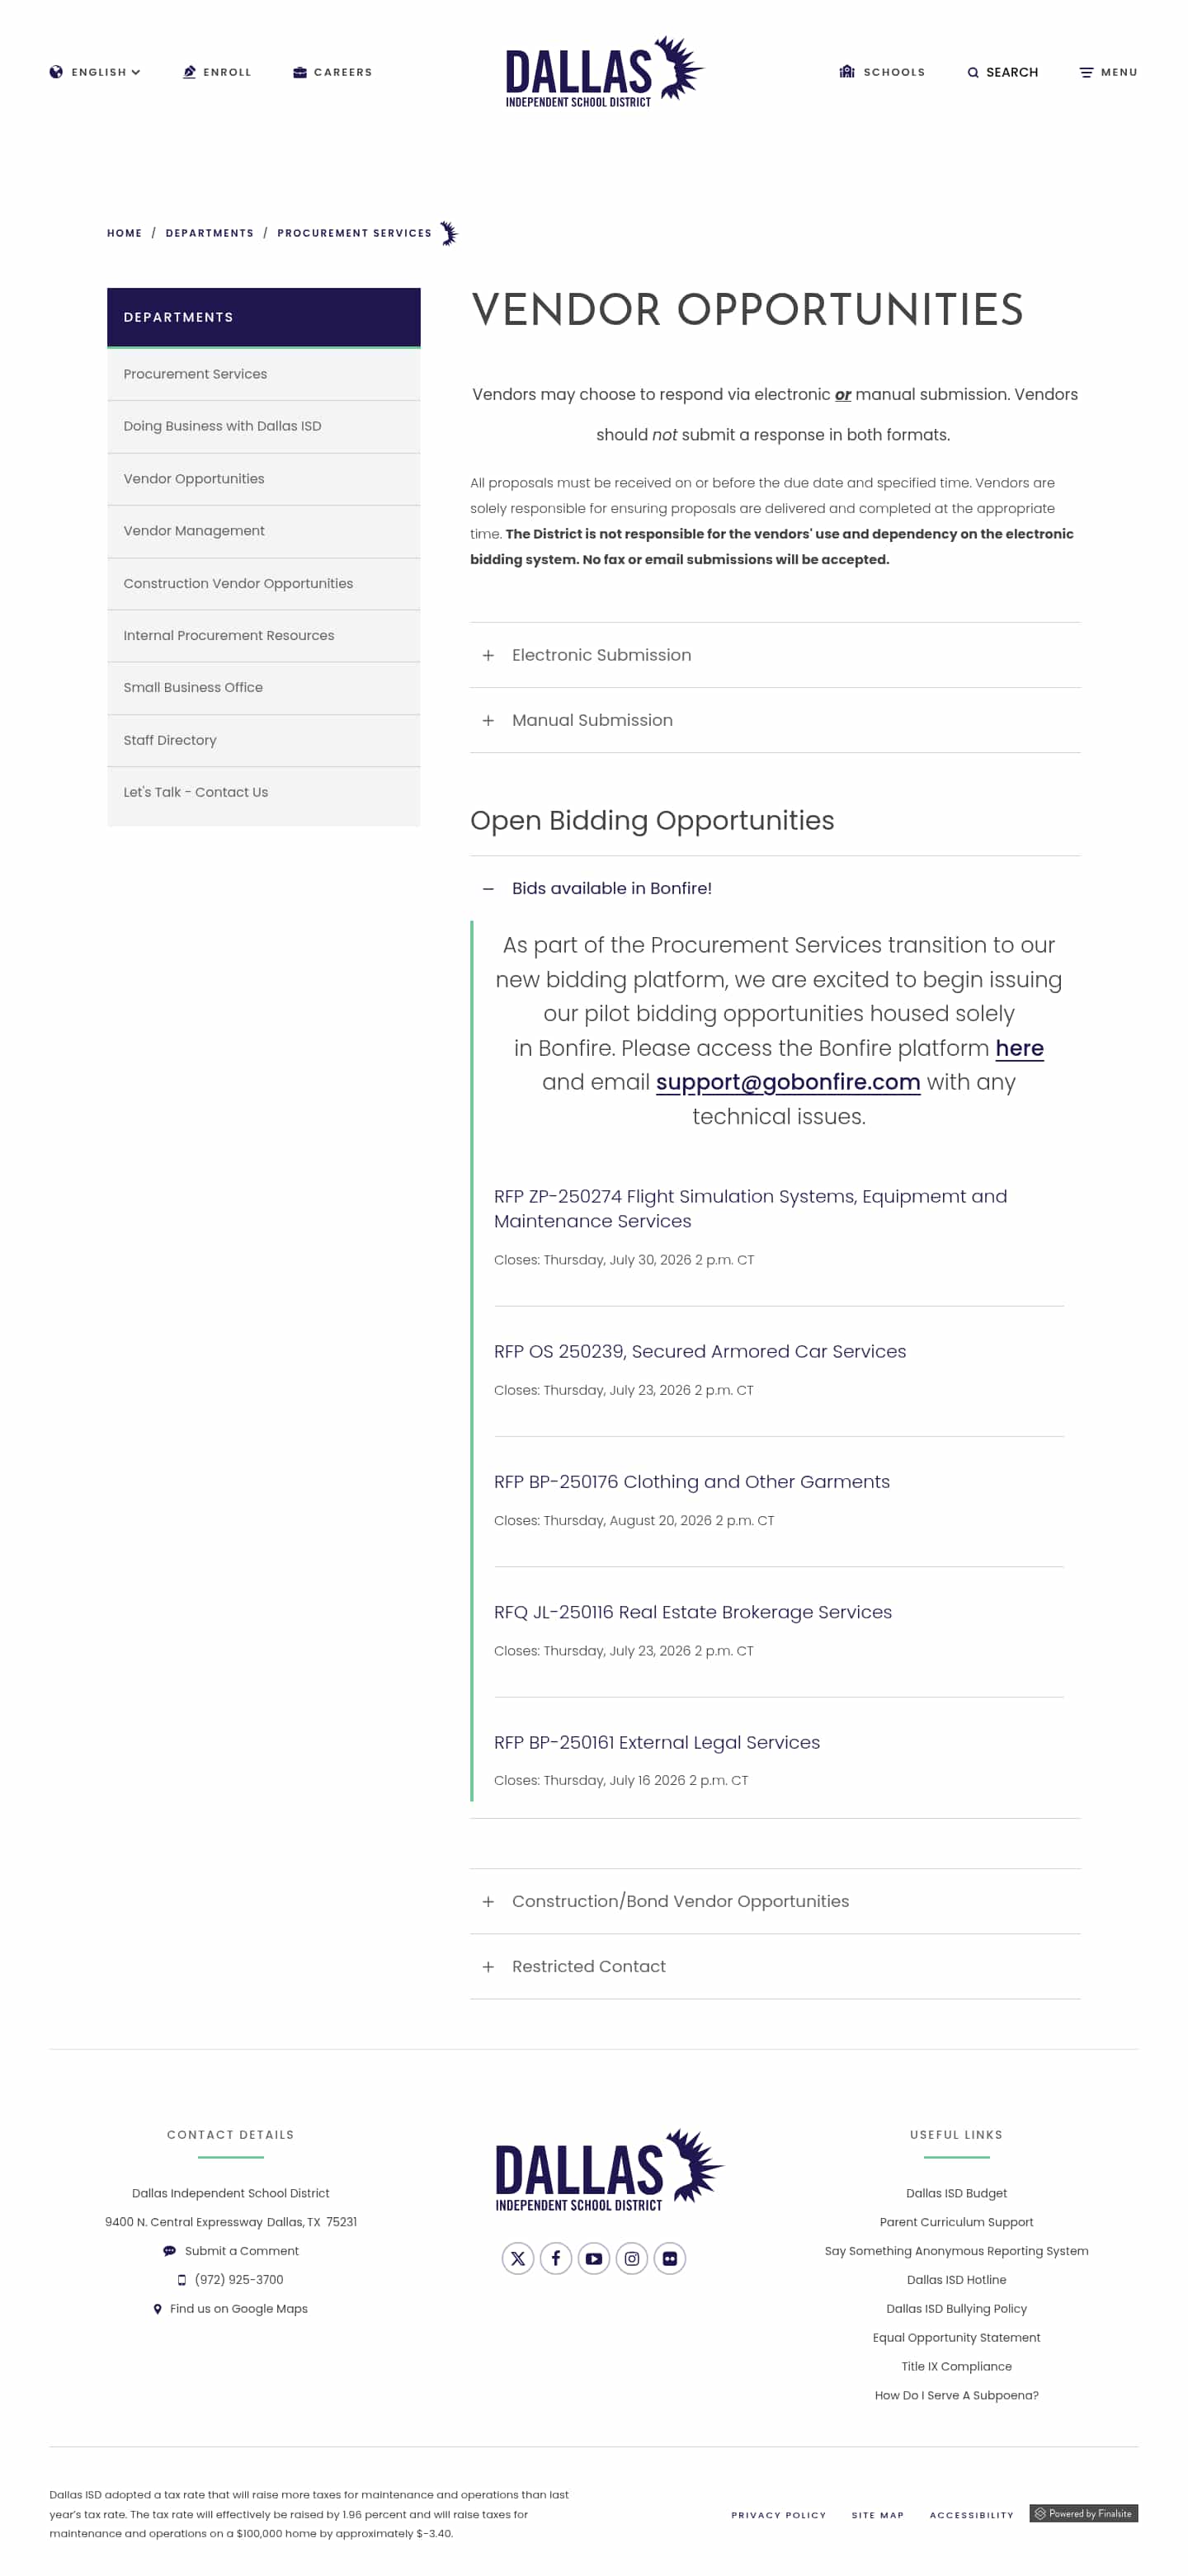
Task: Open the hamburger Menu icon
Action: pyautogui.click(x=1085, y=72)
